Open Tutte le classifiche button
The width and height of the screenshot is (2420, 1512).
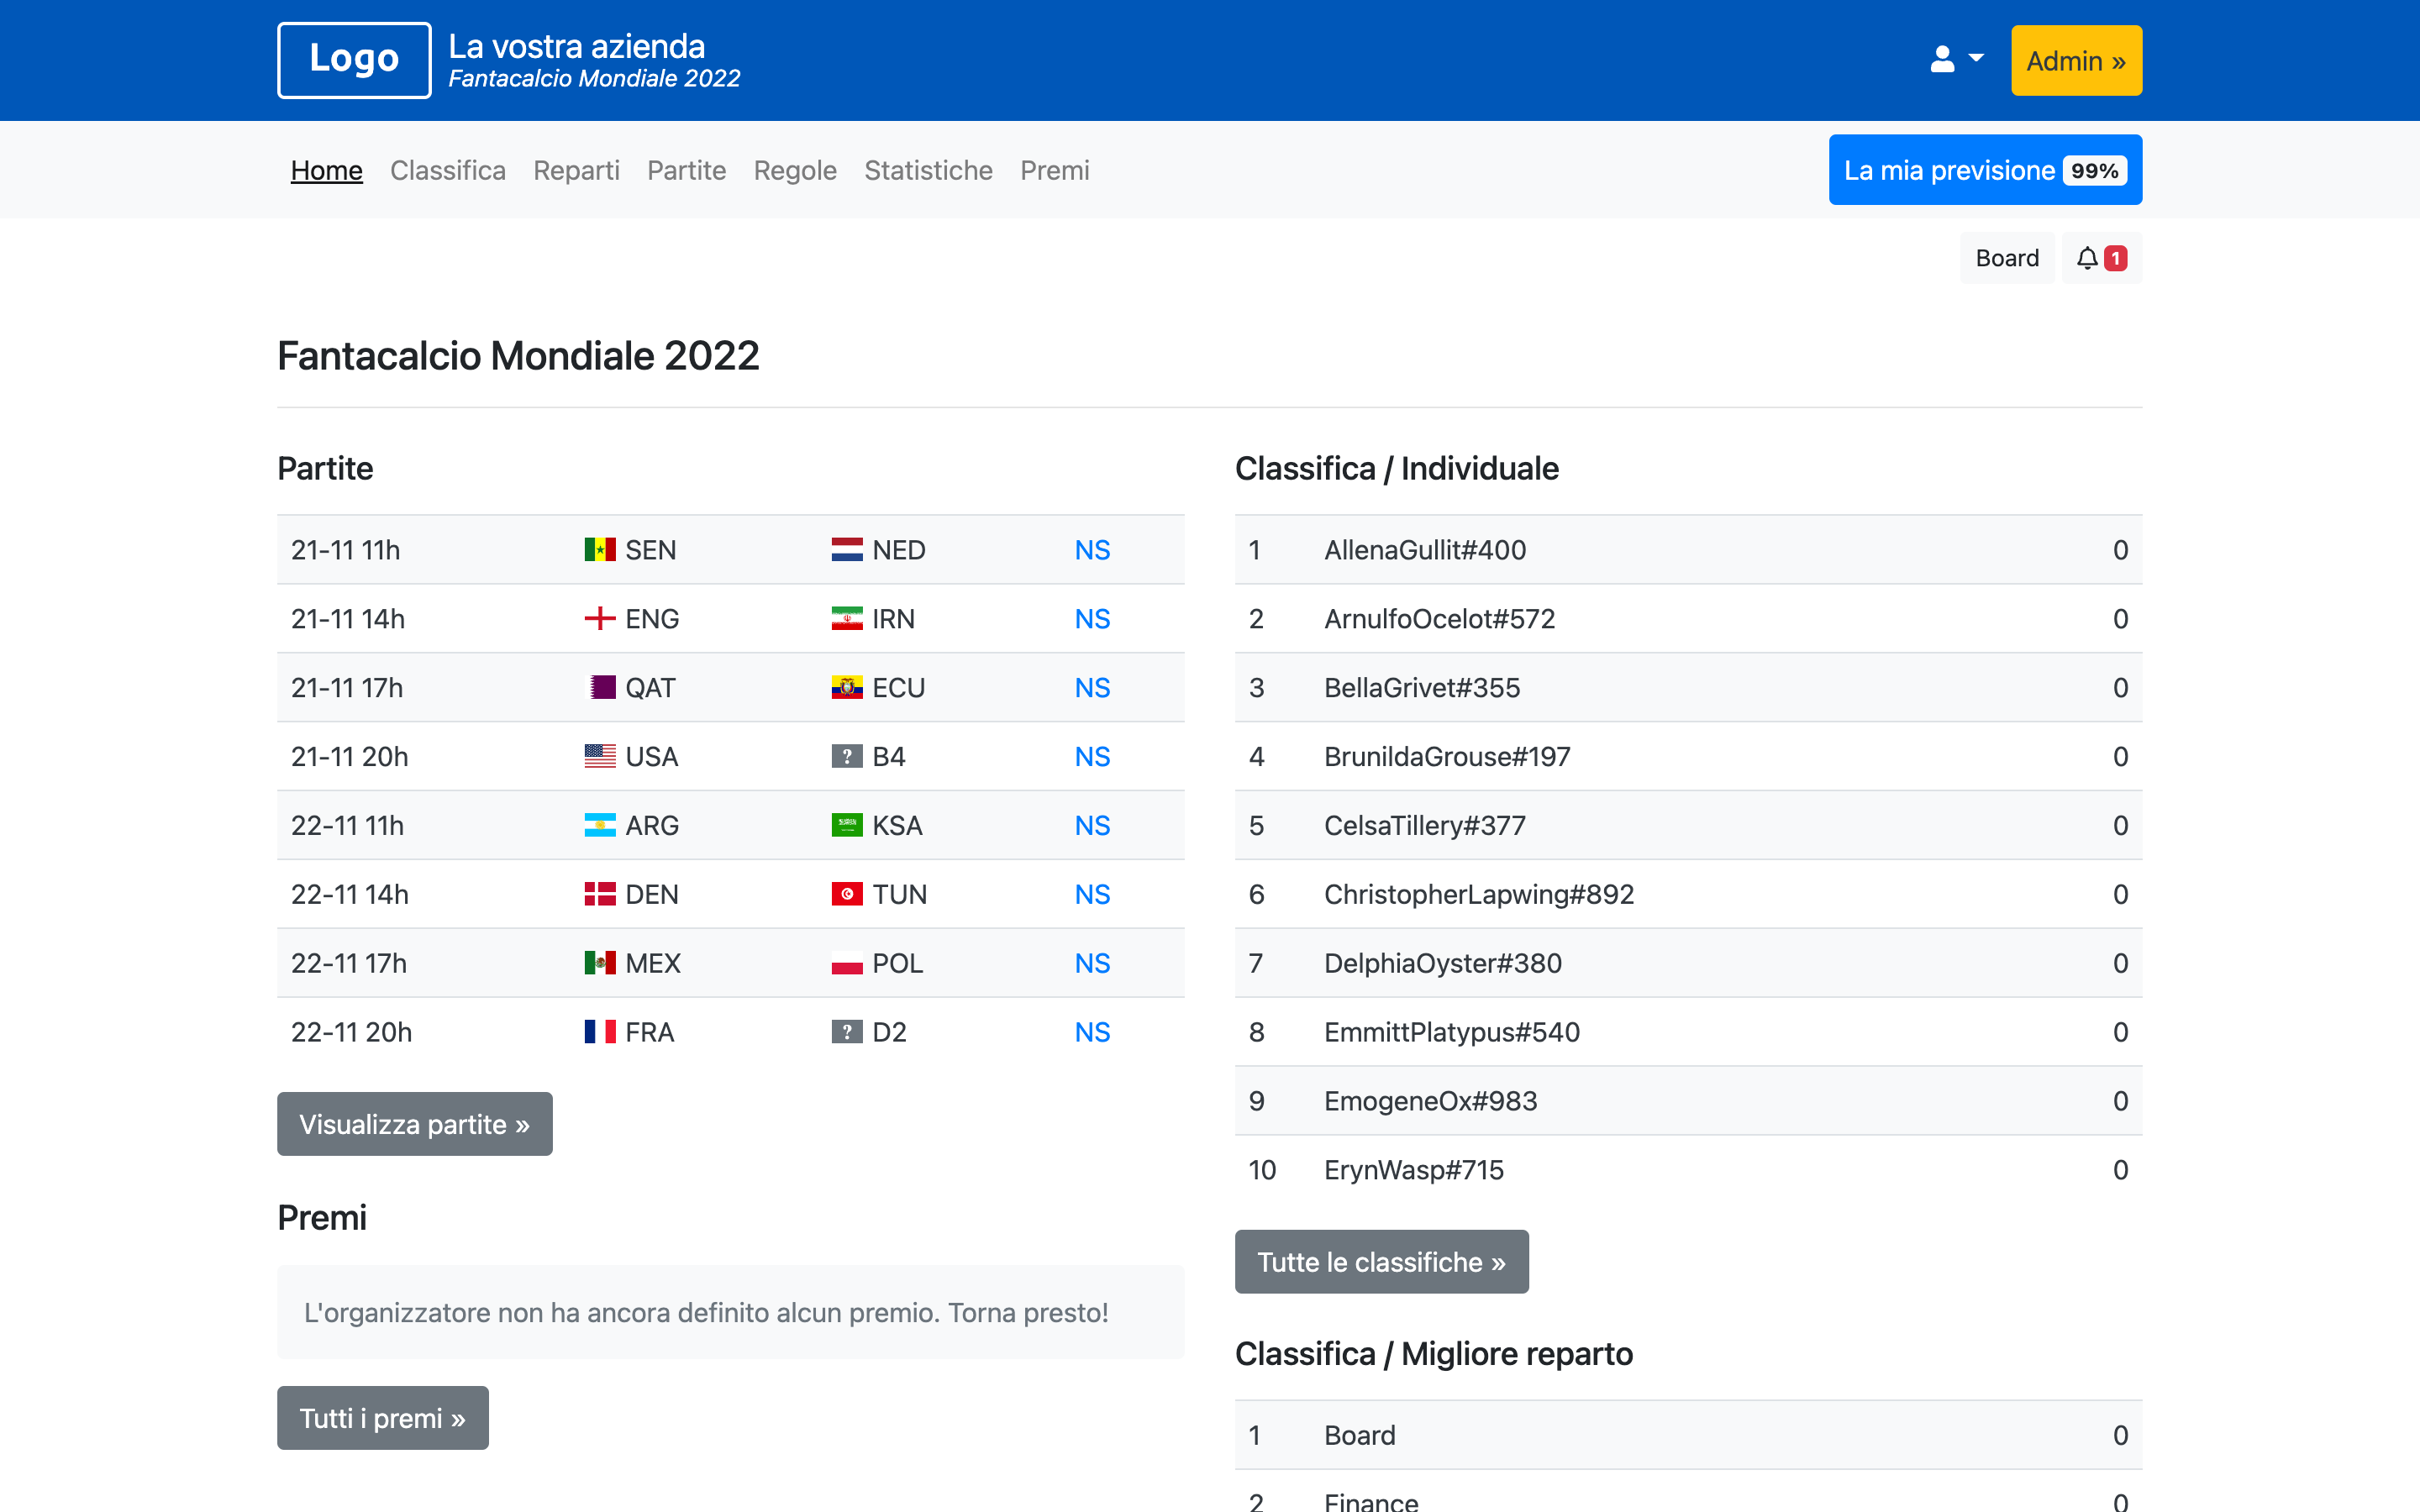[1380, 1262]
